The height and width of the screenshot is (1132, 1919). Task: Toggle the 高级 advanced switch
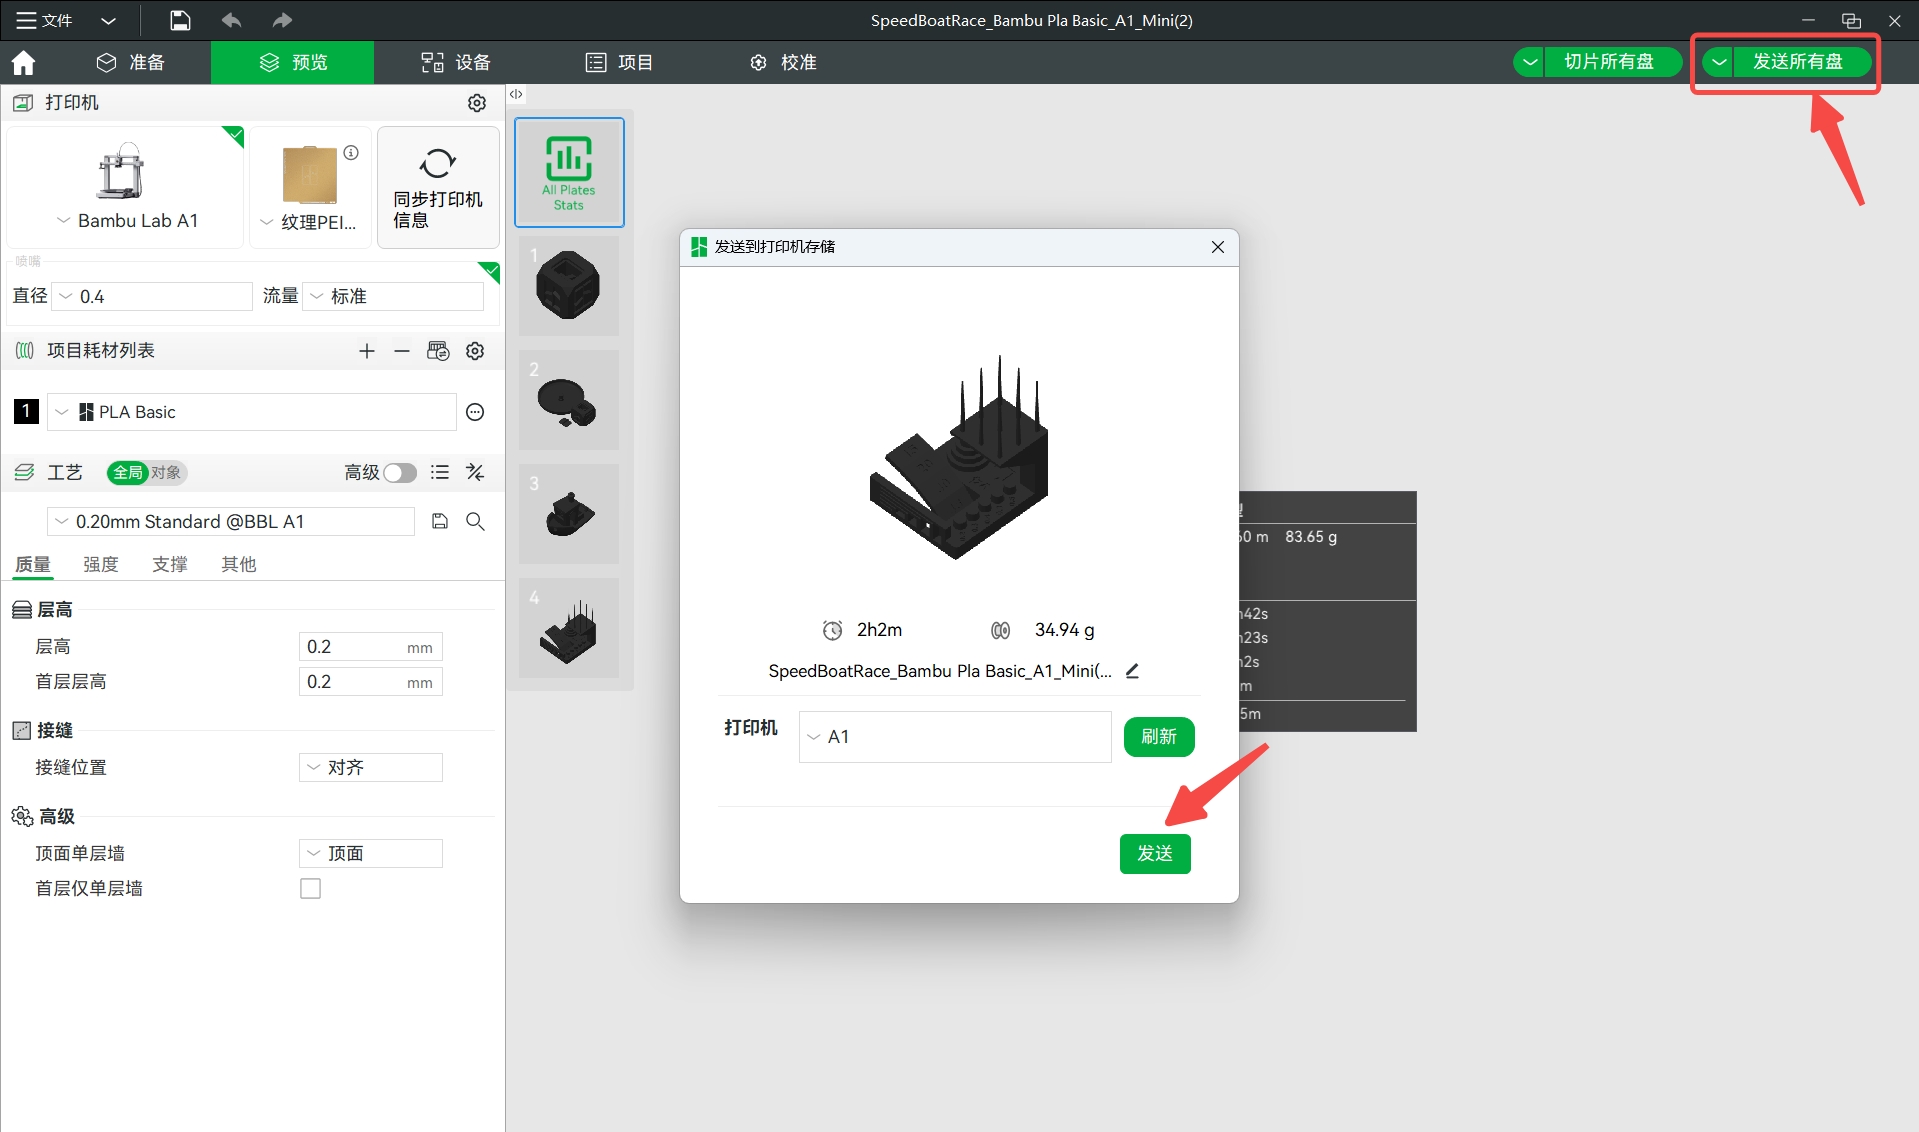[x=400, y=472]
